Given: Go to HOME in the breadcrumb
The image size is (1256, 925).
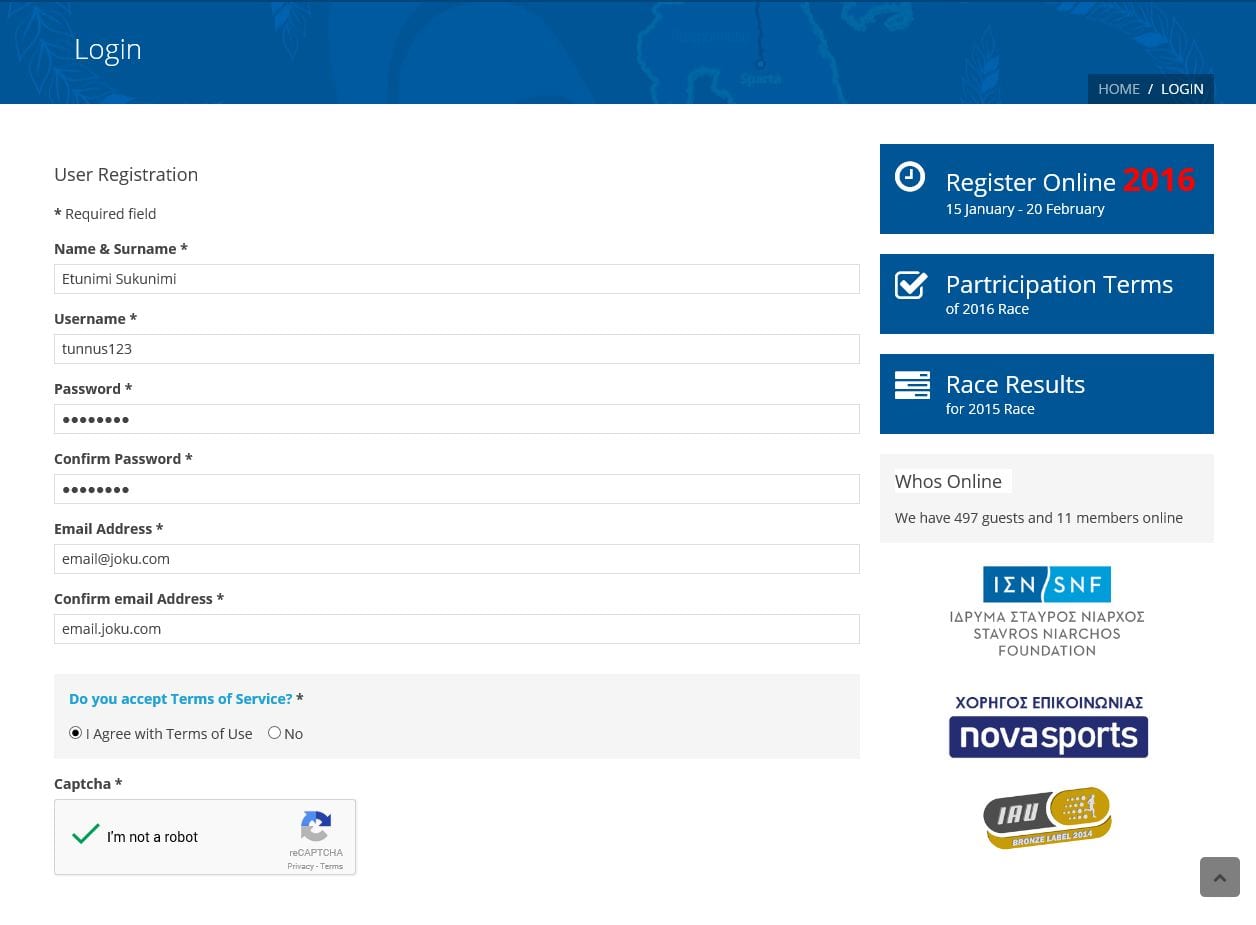Looking at the screenshot, I should 1118,89.
